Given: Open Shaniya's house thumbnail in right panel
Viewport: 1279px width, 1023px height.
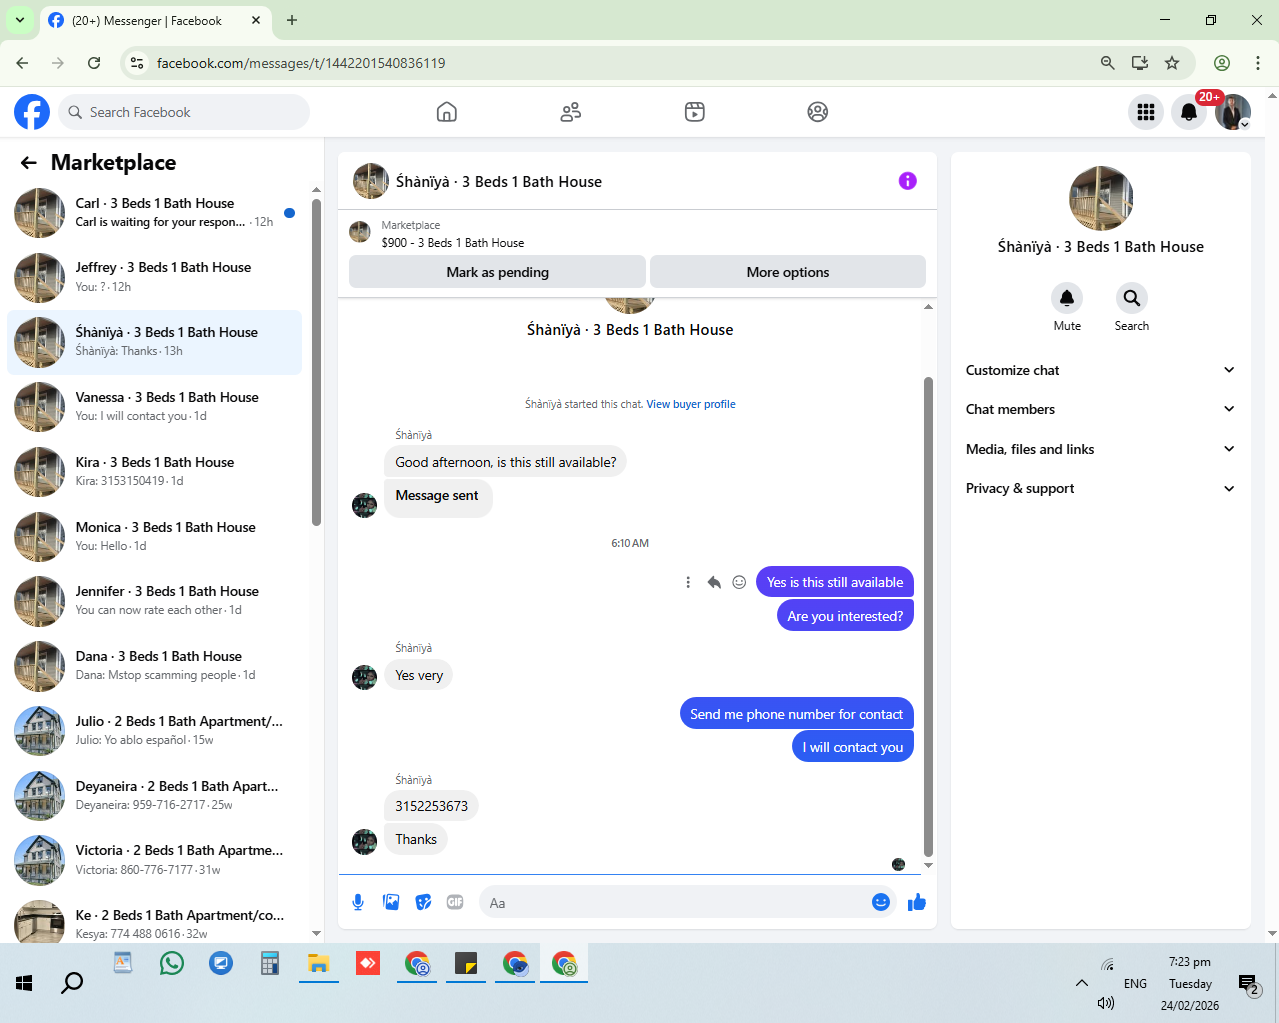Looking at the screenshot, I should (x=1101, y=199).
